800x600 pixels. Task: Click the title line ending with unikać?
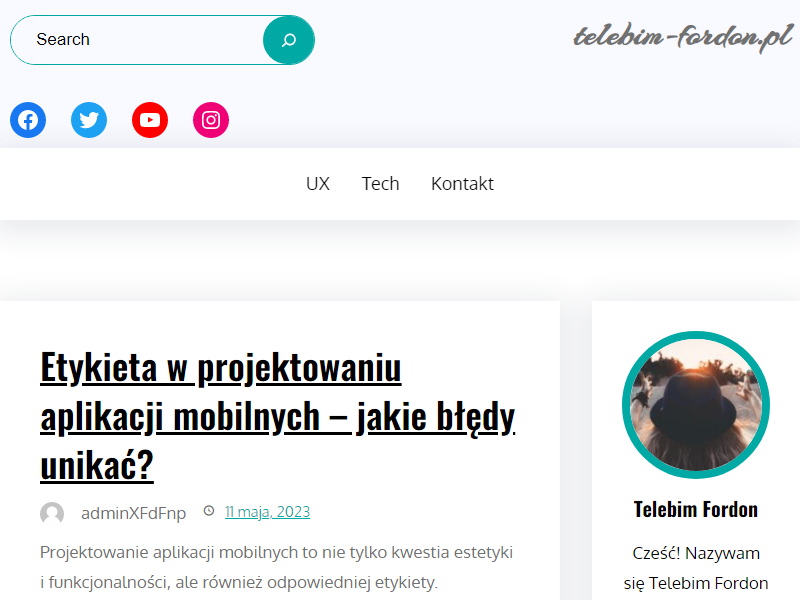click(97, 465)
